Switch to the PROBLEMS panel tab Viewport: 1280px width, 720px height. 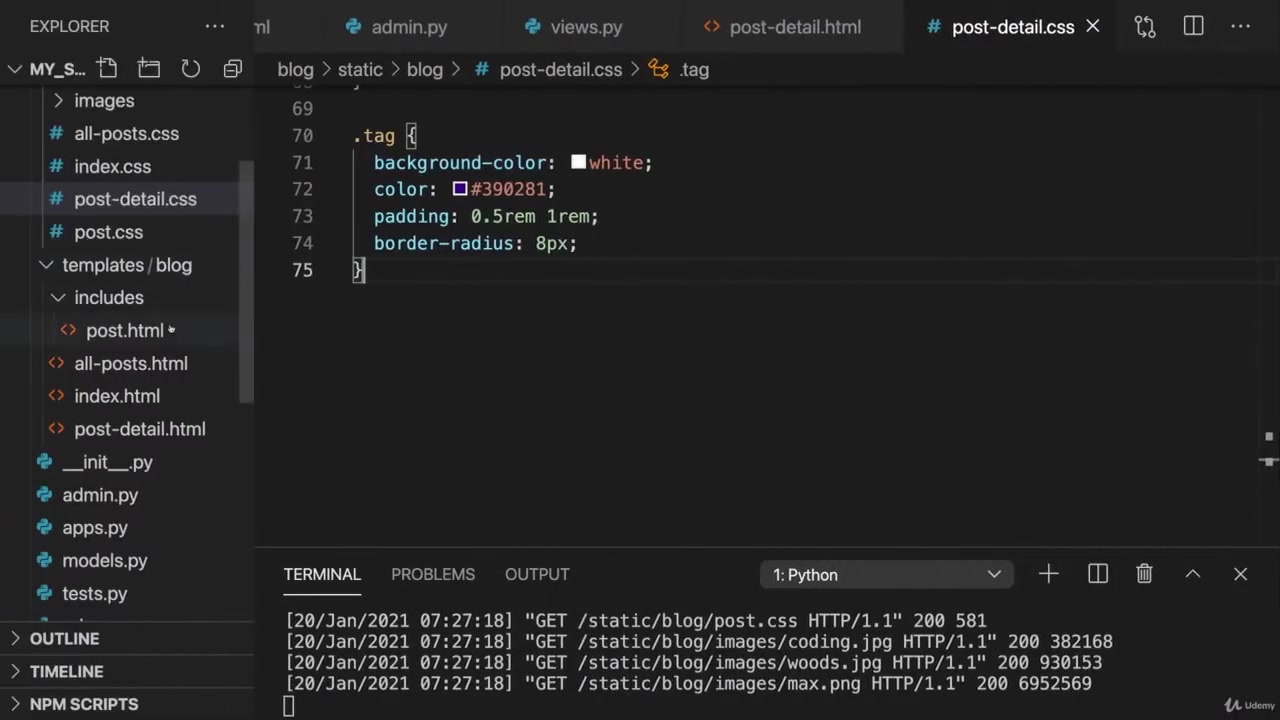pyautogui.click(x=432, y=574)
